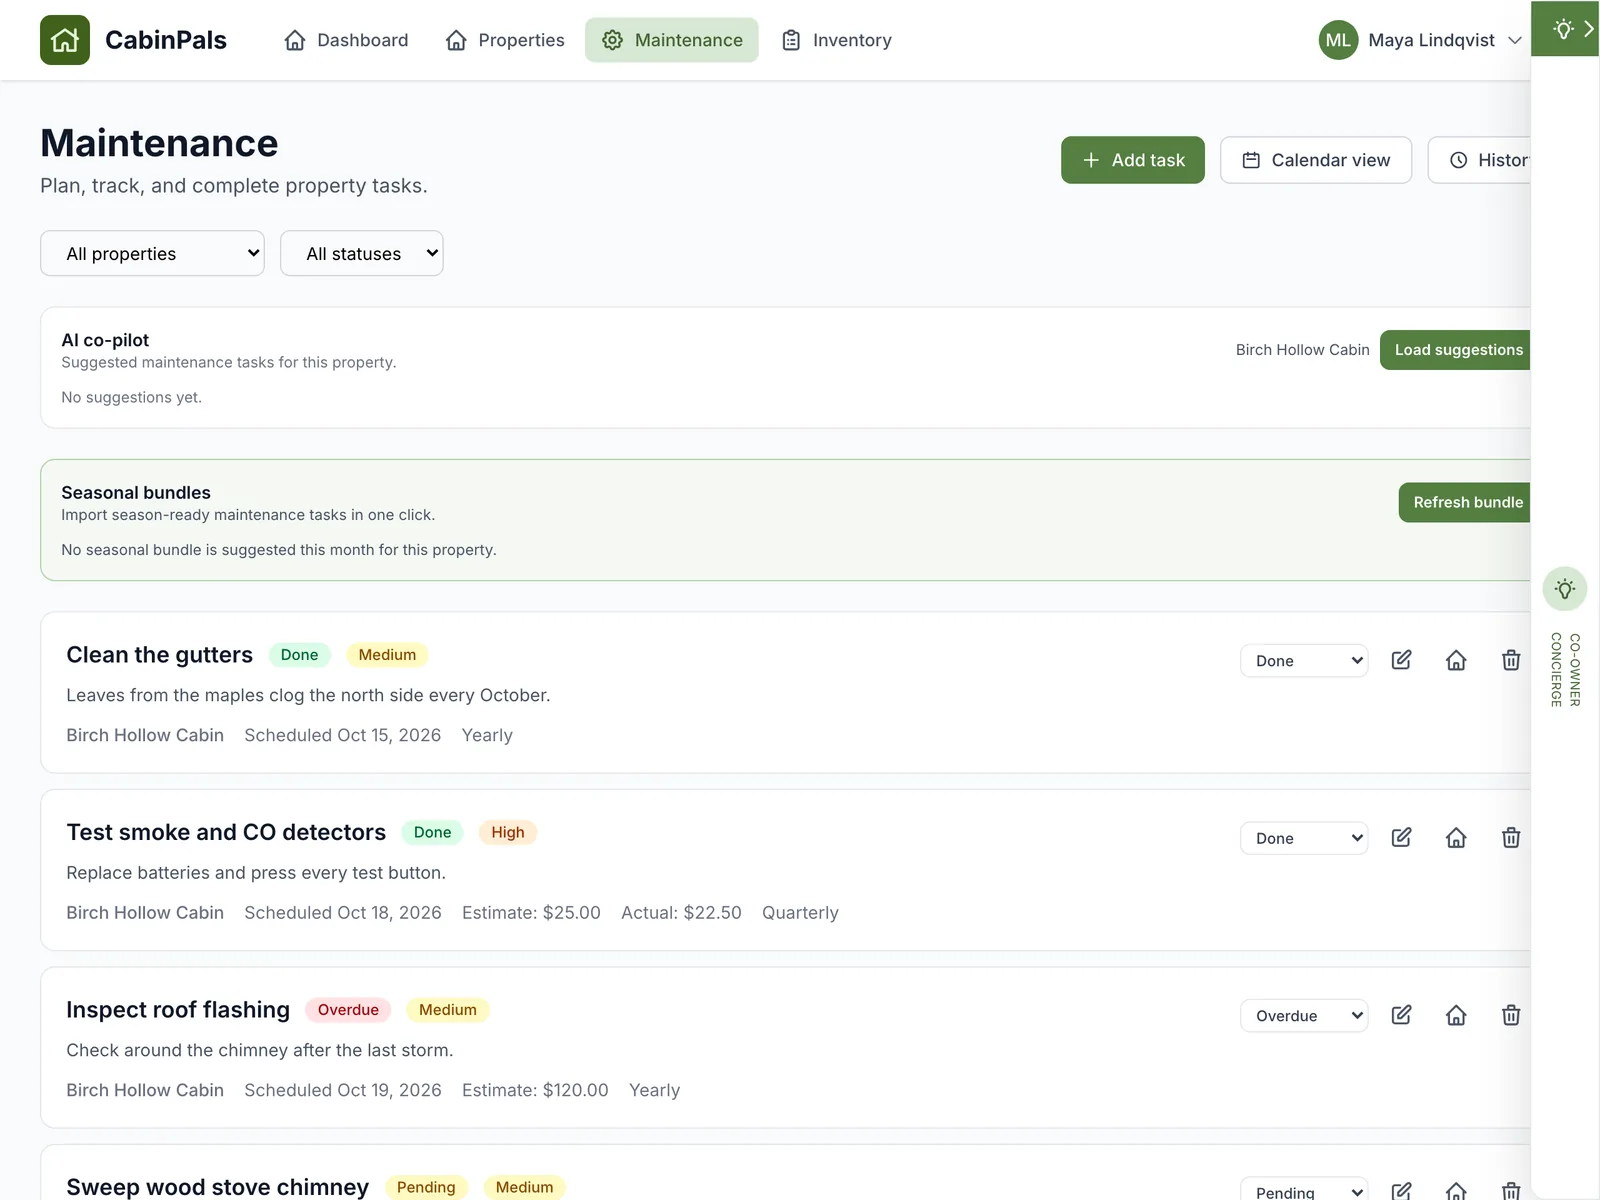Select the Maintenance tab

(x=672, y=40)
